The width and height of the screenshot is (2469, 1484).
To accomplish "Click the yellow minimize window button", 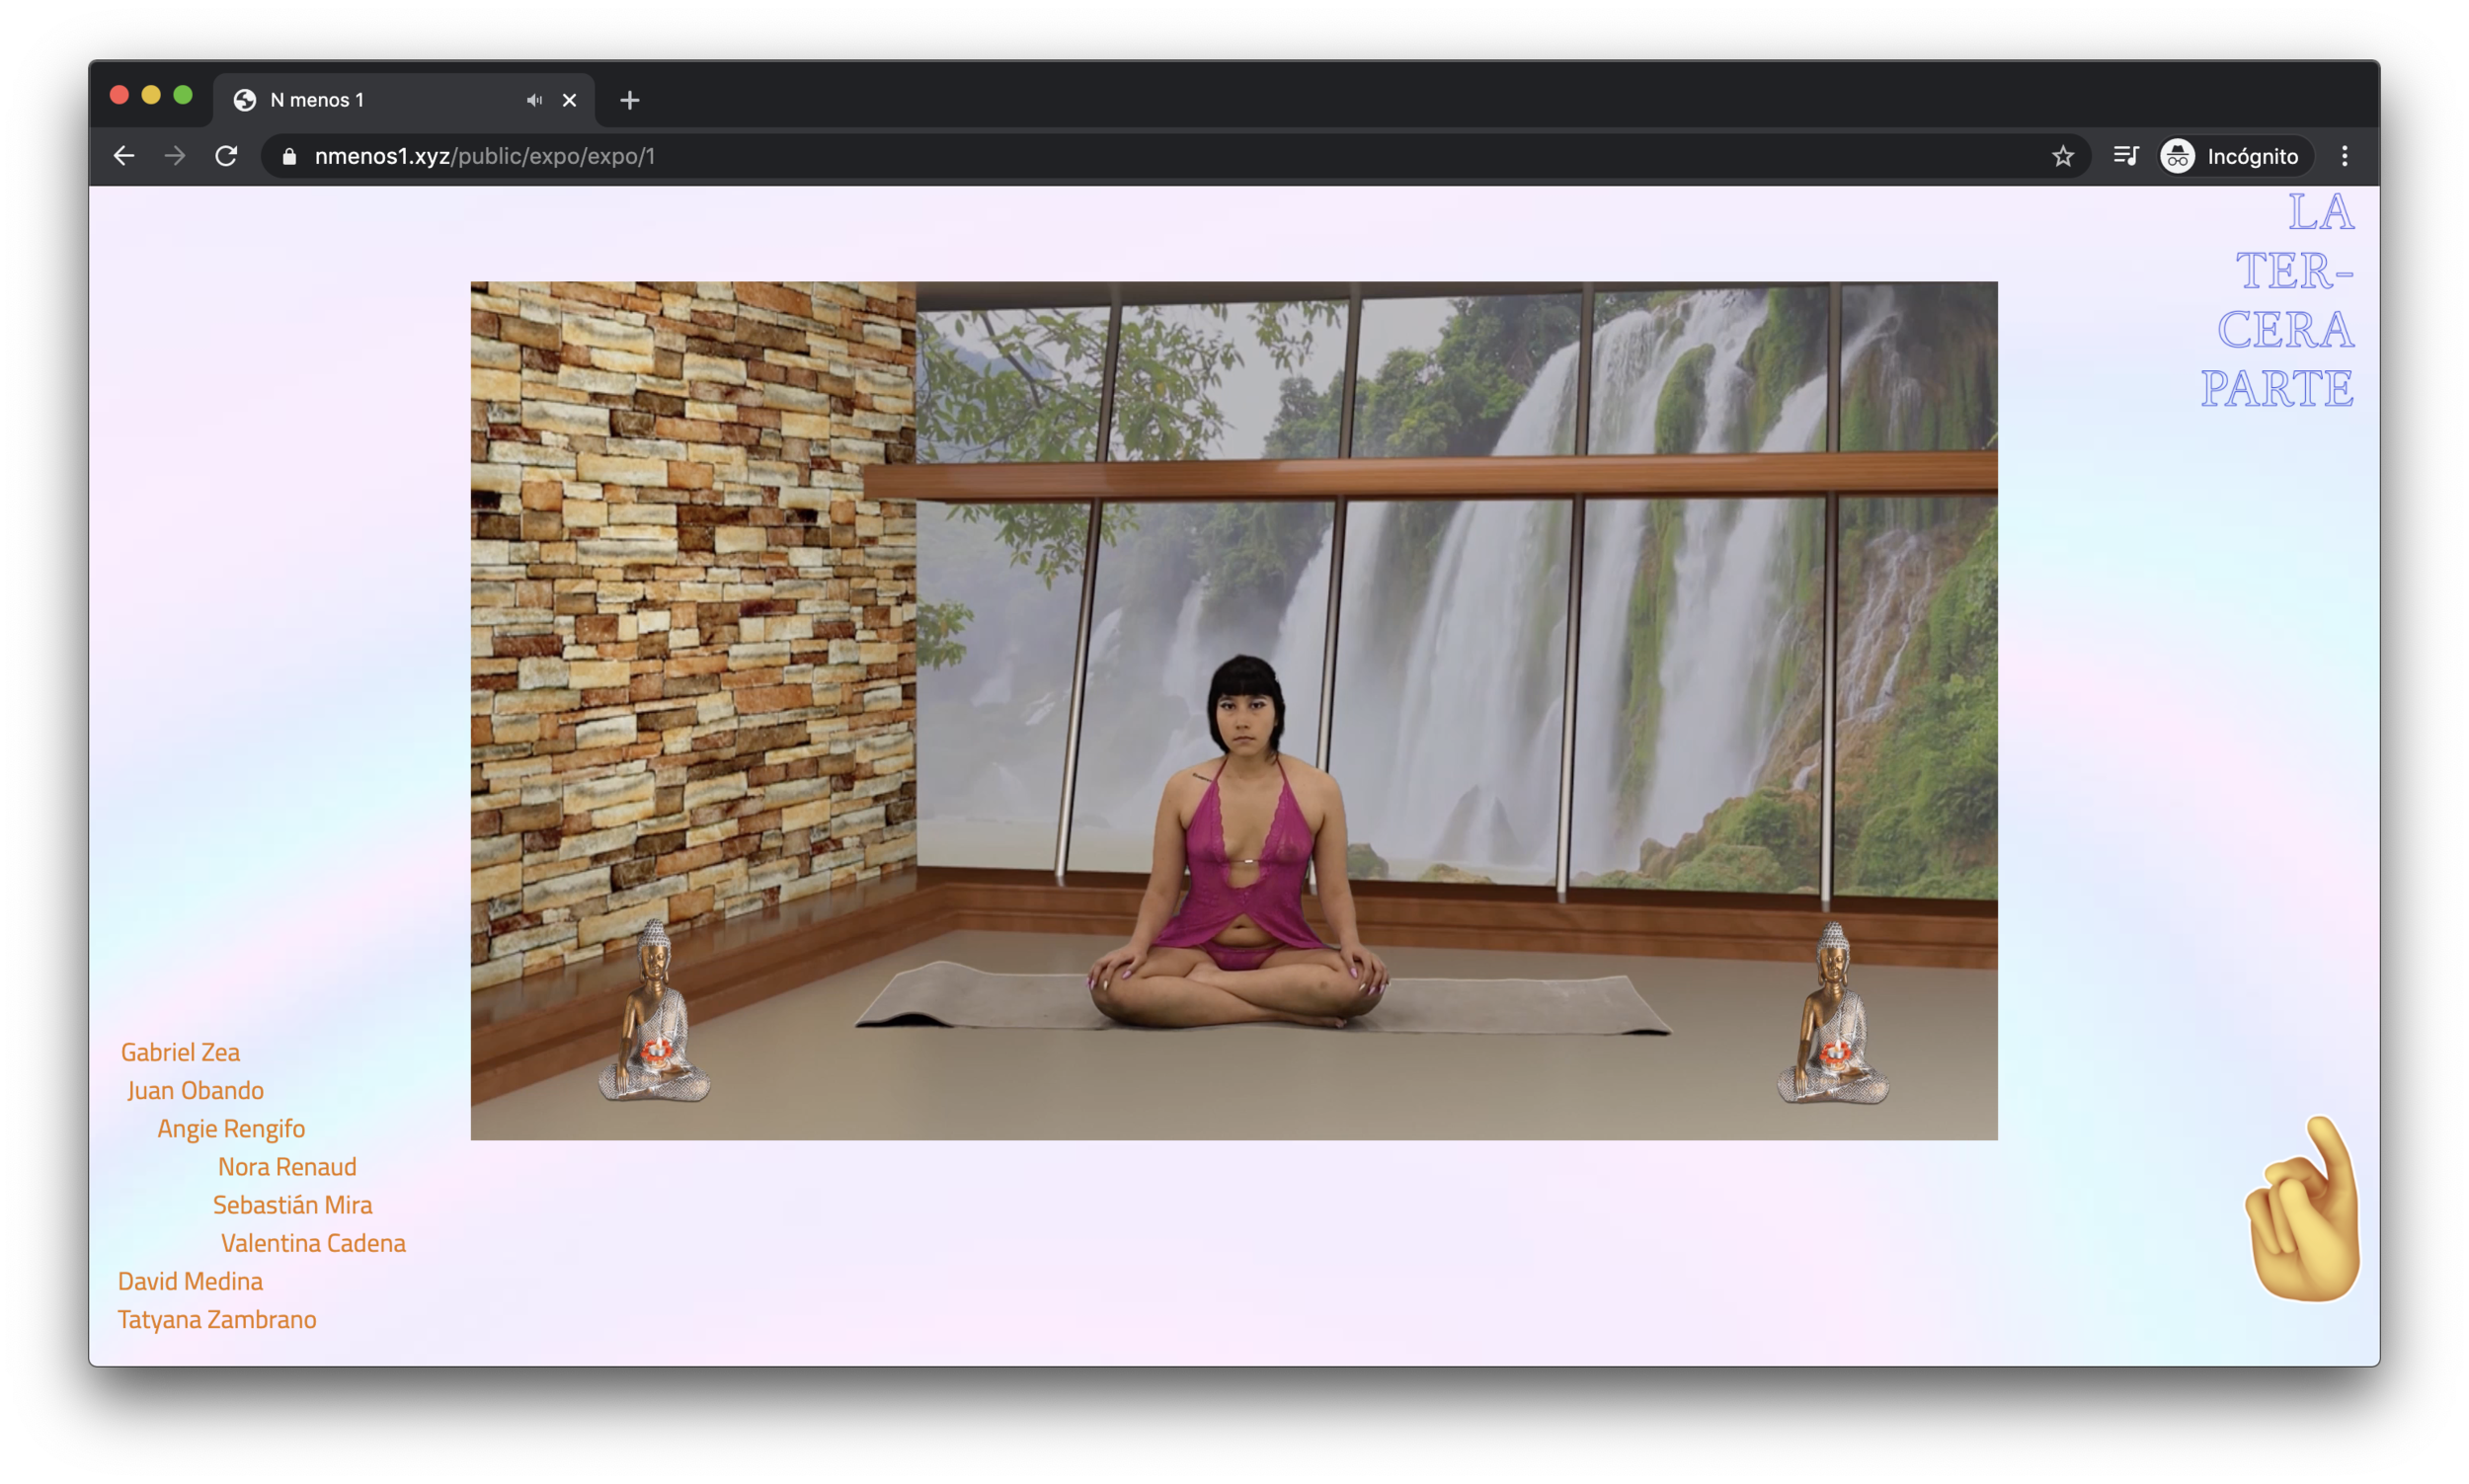I will pos(151,95).
